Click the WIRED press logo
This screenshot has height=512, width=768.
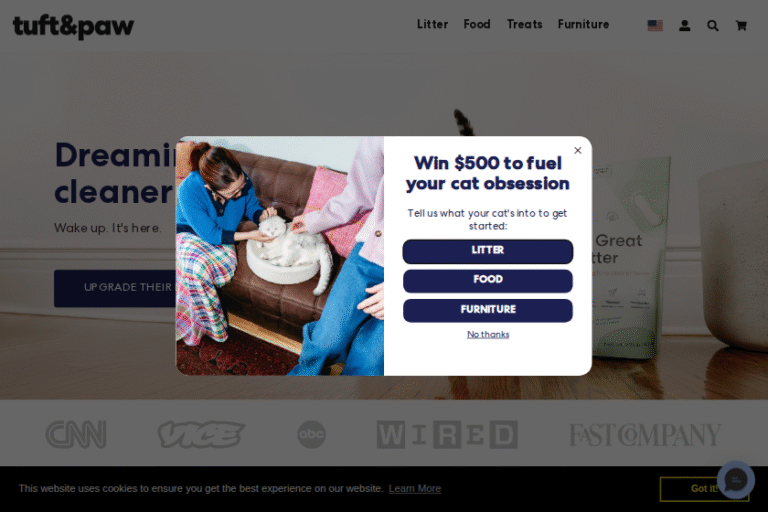[447, 434]
